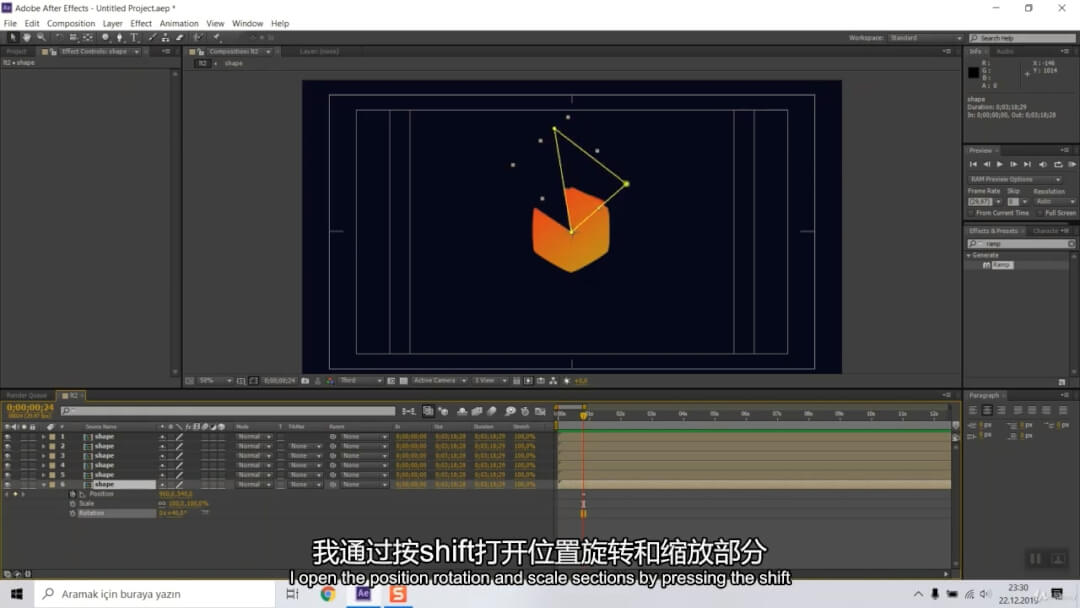1080x608 pixels.
Task: Step to next frame in Preview
Action: point(1014,165)
